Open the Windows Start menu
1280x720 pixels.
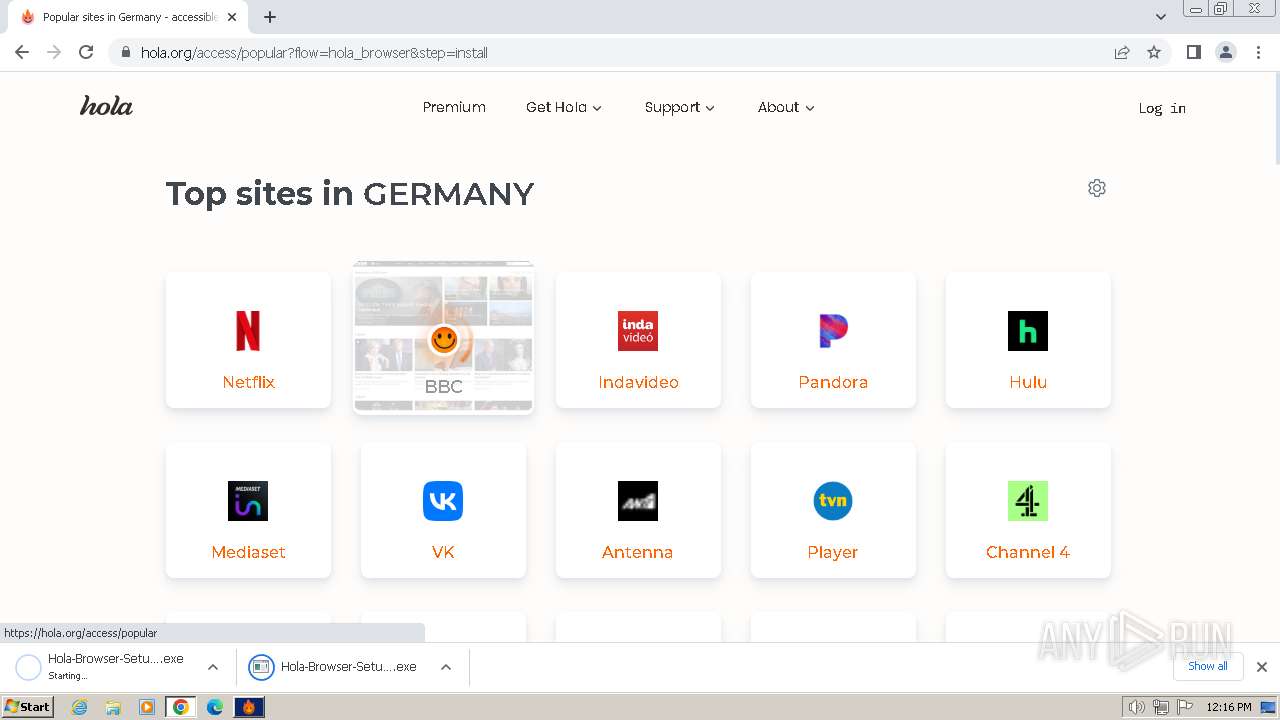tap(28, 707)
